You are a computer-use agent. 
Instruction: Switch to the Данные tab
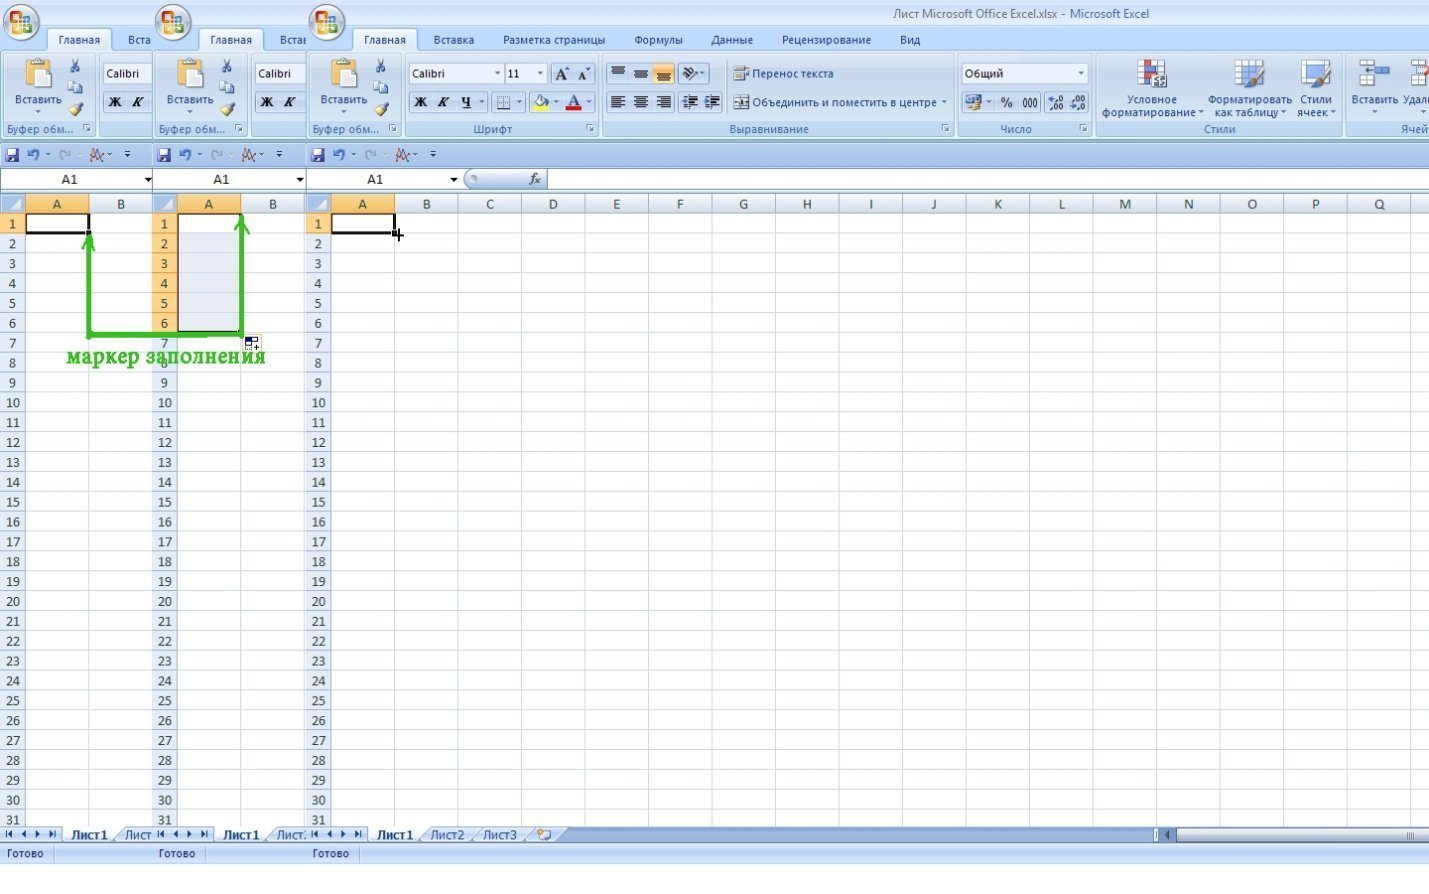coord(732,40)
